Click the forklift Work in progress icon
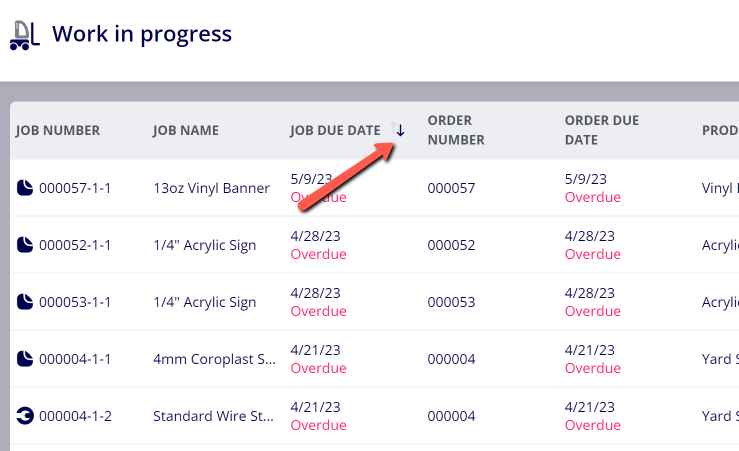This screenshot has height=451, width=739. [x=25, y=35]
